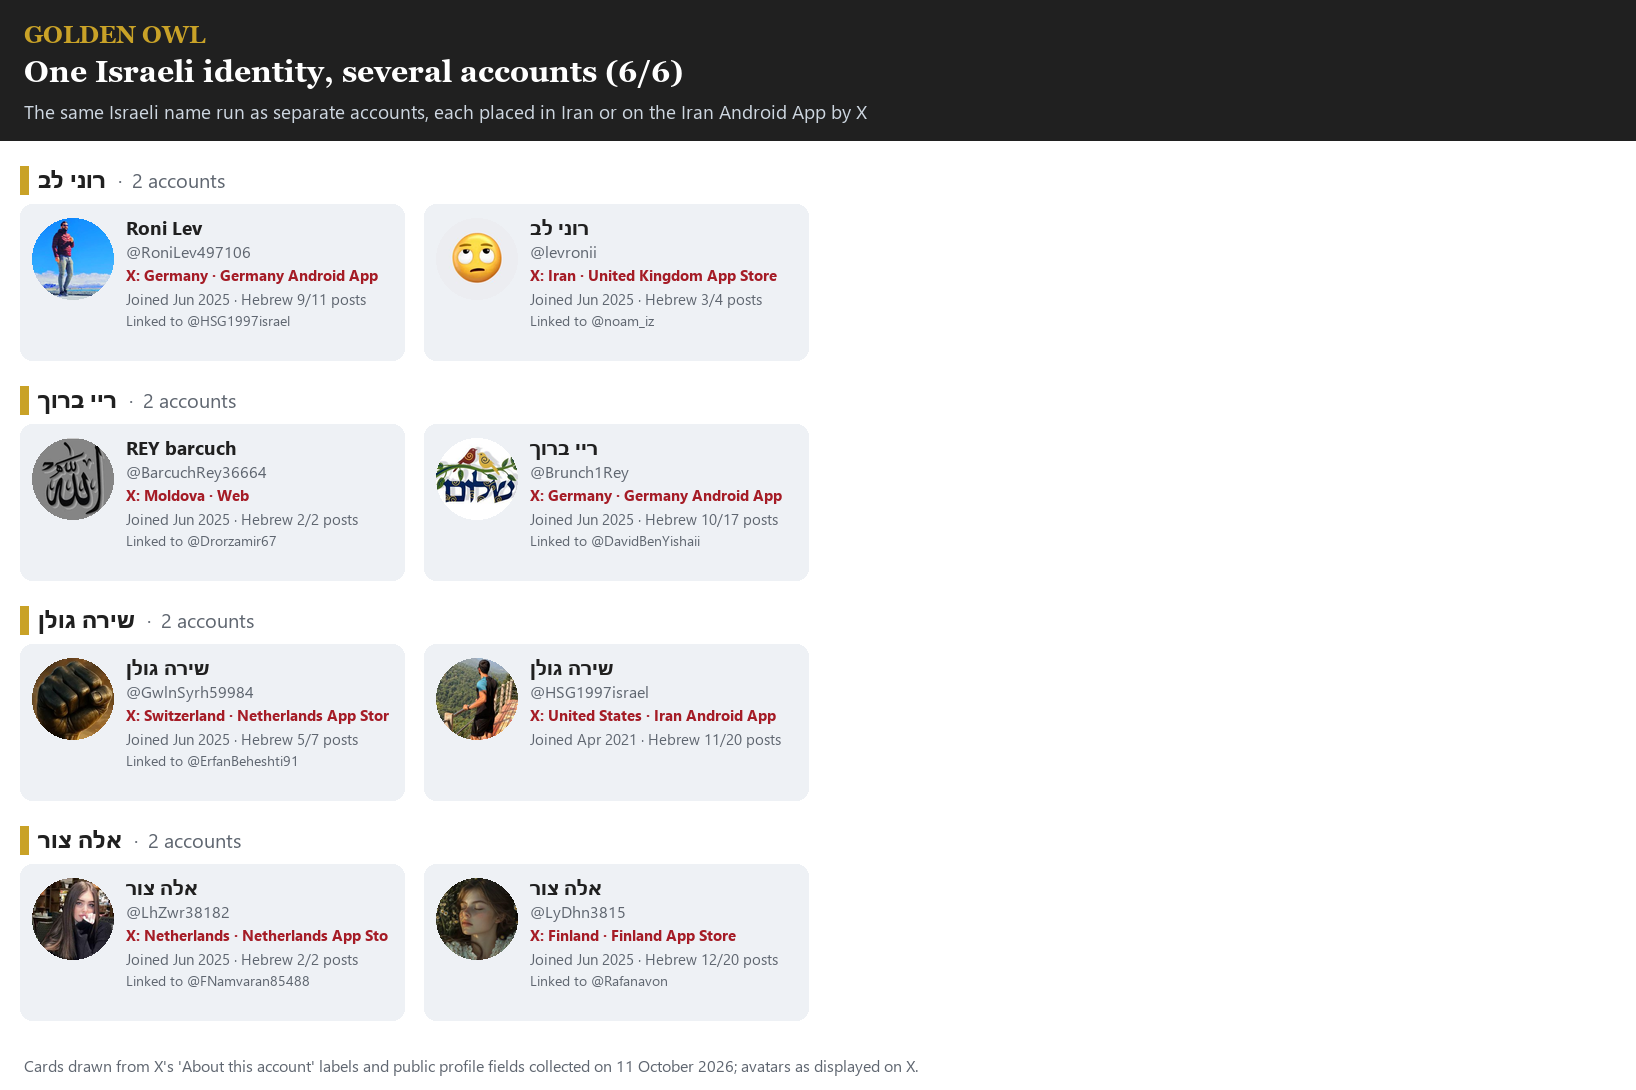Click the eye-roll emoji avatar of @levronii
The height and width of the screenshot is (1090, 1636).
coord(477,259)
